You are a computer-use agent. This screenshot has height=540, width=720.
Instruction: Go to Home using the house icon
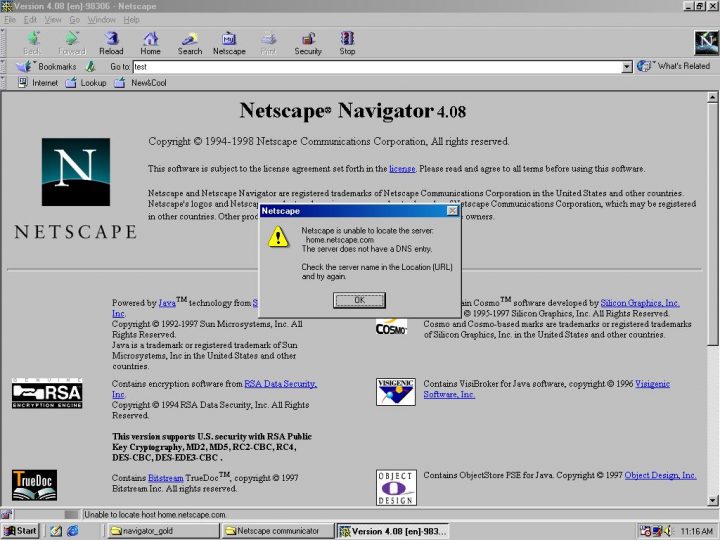(150, 43)
